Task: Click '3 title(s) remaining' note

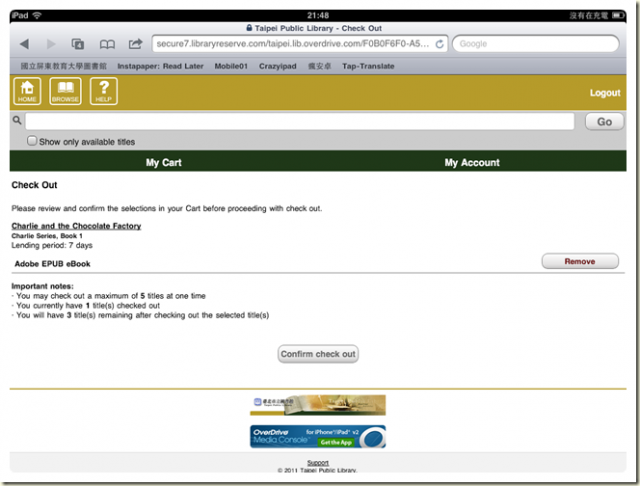Action: coord(142,315)
